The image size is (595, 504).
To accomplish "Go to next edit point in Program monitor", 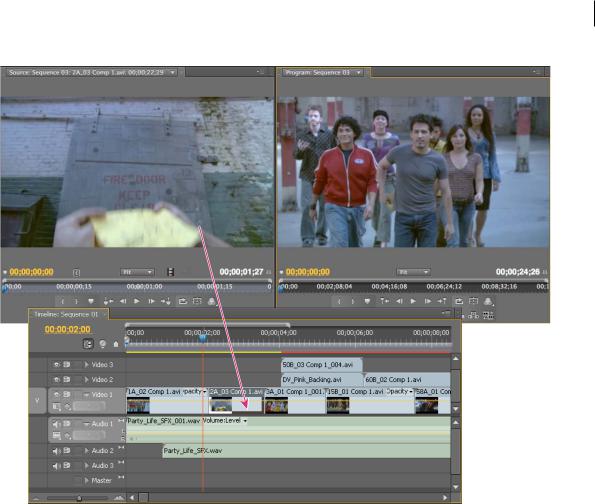I will pos(442,301).
